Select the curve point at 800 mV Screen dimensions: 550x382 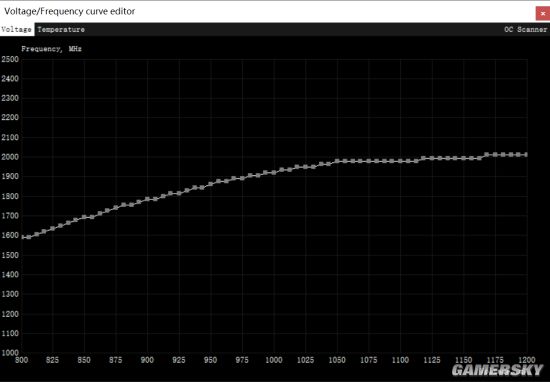pyautogui.click(x=23, y=237)
